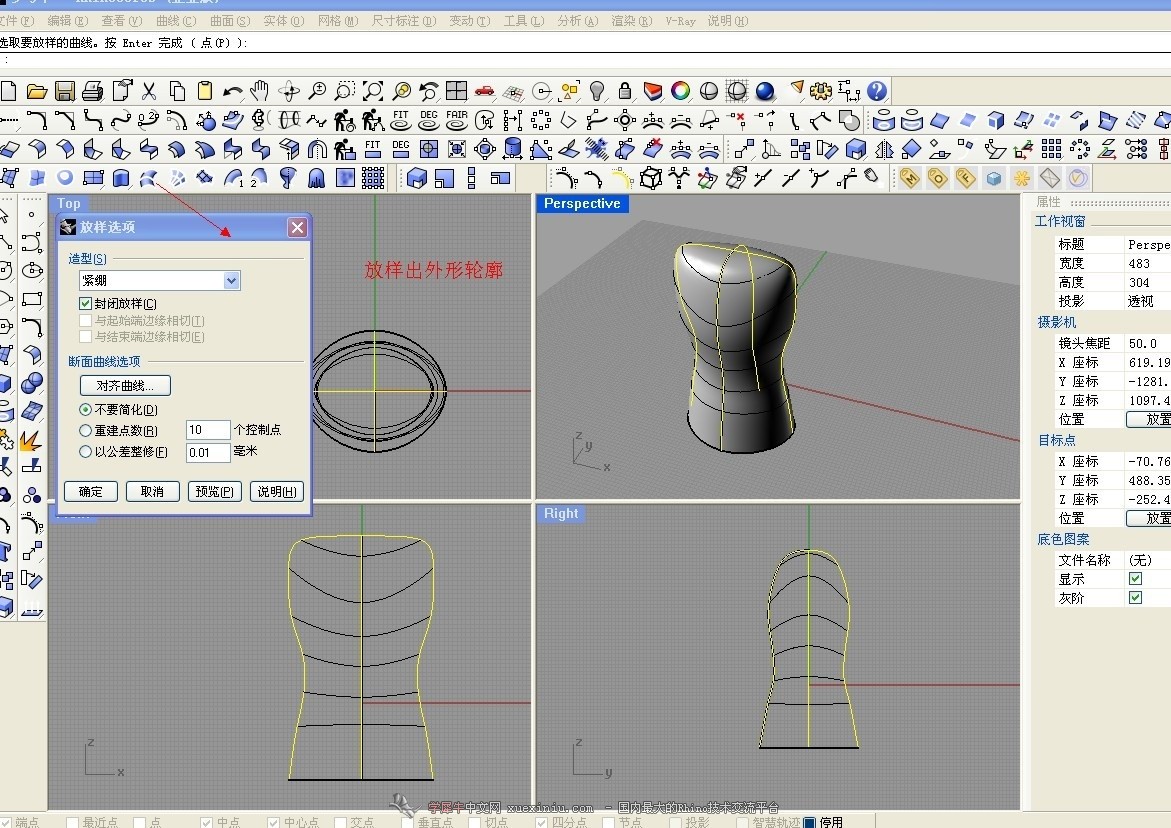Activate the Perspective viewport title
This screenshot has height=828, width=1171.
(582, 203)
